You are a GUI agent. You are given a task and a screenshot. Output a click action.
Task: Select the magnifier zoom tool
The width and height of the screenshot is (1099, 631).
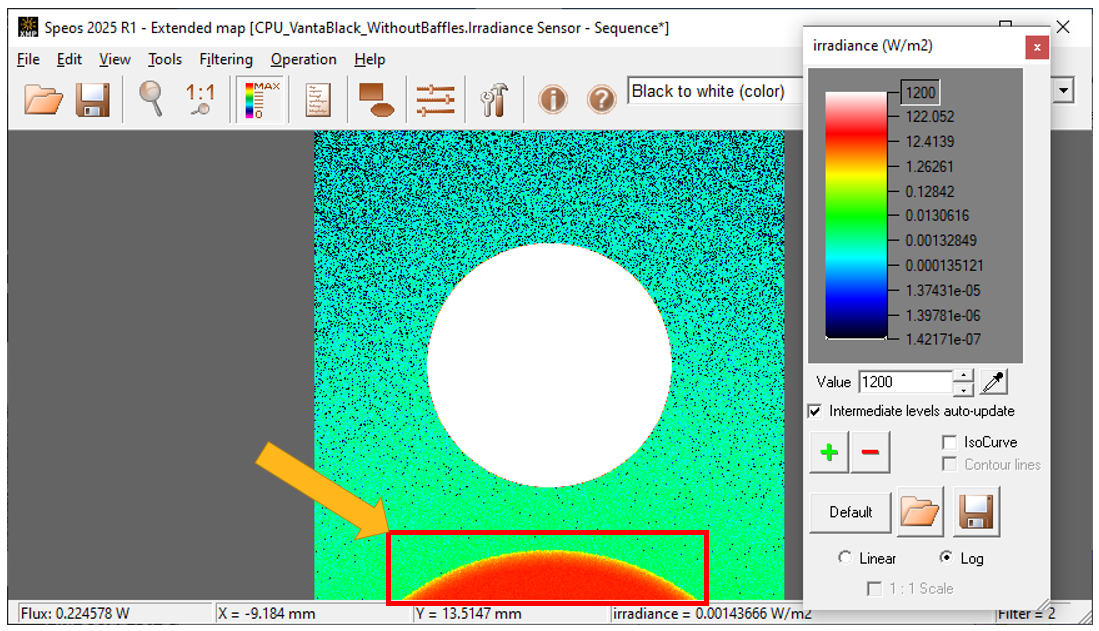(x=151, y=98)
